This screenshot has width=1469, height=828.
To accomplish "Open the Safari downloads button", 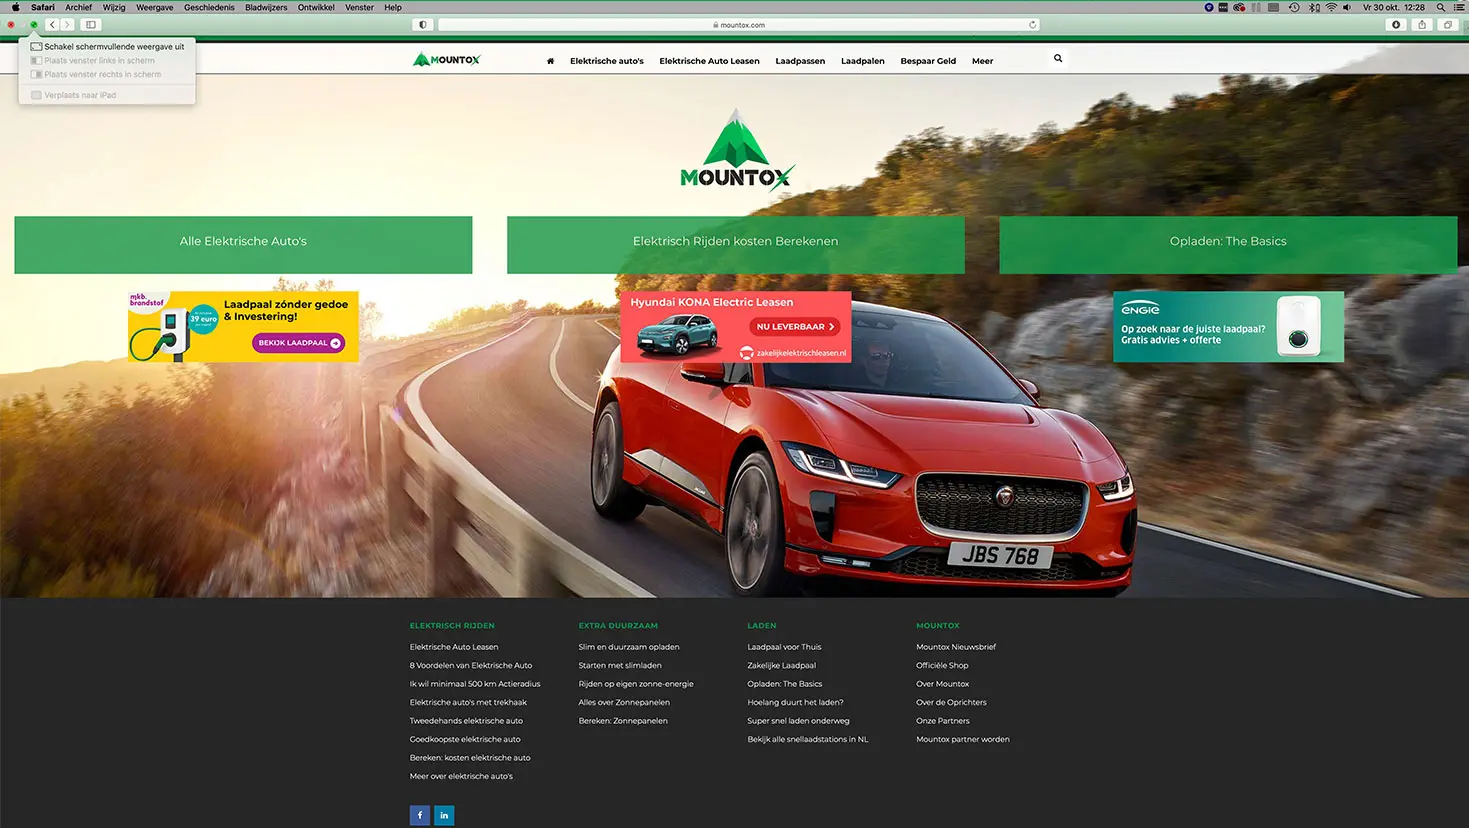I will (x=1396, y=24).
